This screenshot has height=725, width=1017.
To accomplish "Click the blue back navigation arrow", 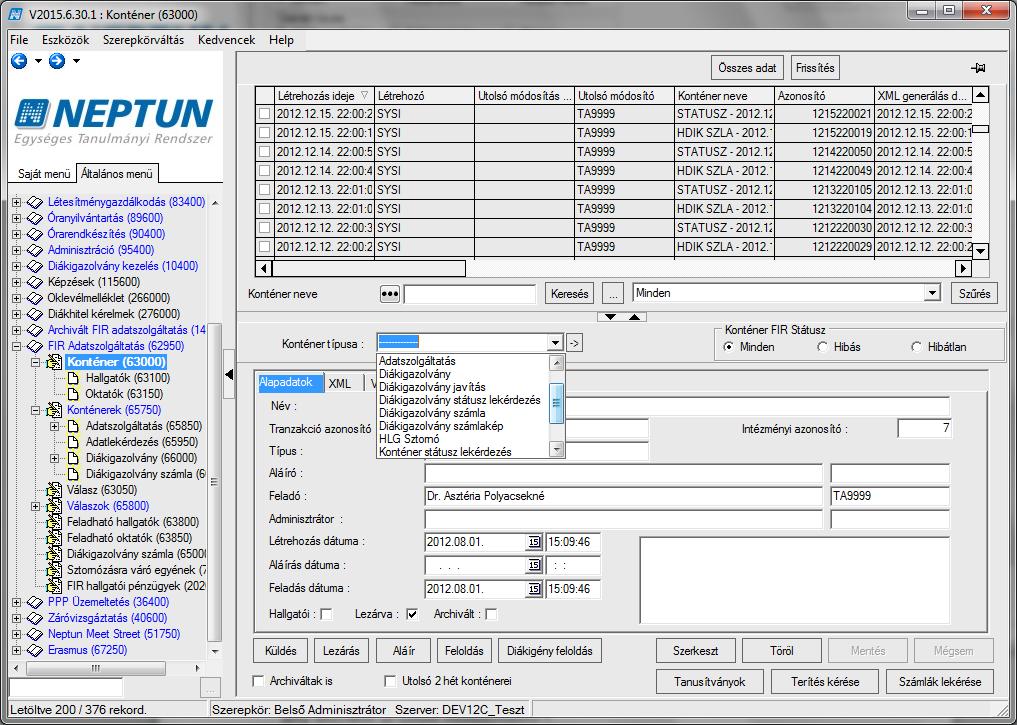I will tap(19, 61).
